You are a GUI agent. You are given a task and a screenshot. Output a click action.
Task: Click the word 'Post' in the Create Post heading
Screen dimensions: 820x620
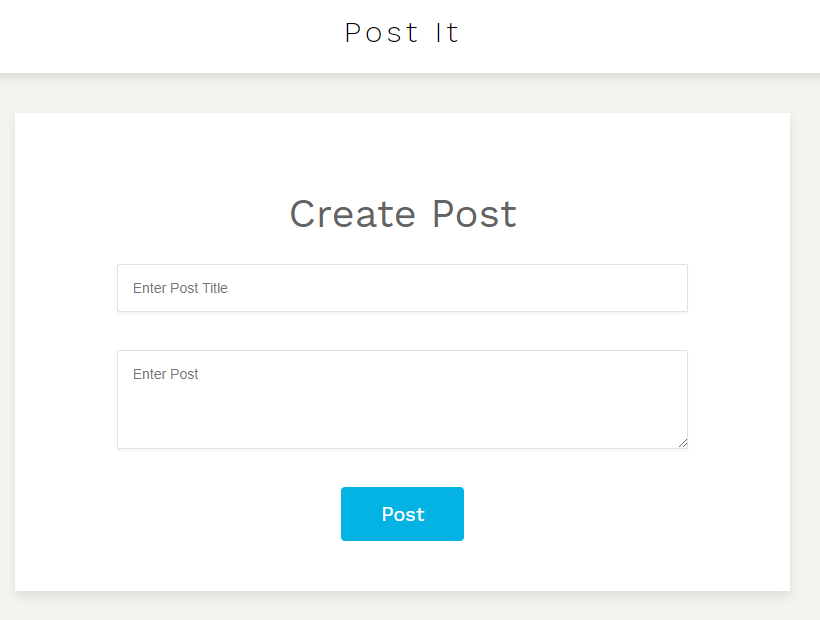click(474, 214)
